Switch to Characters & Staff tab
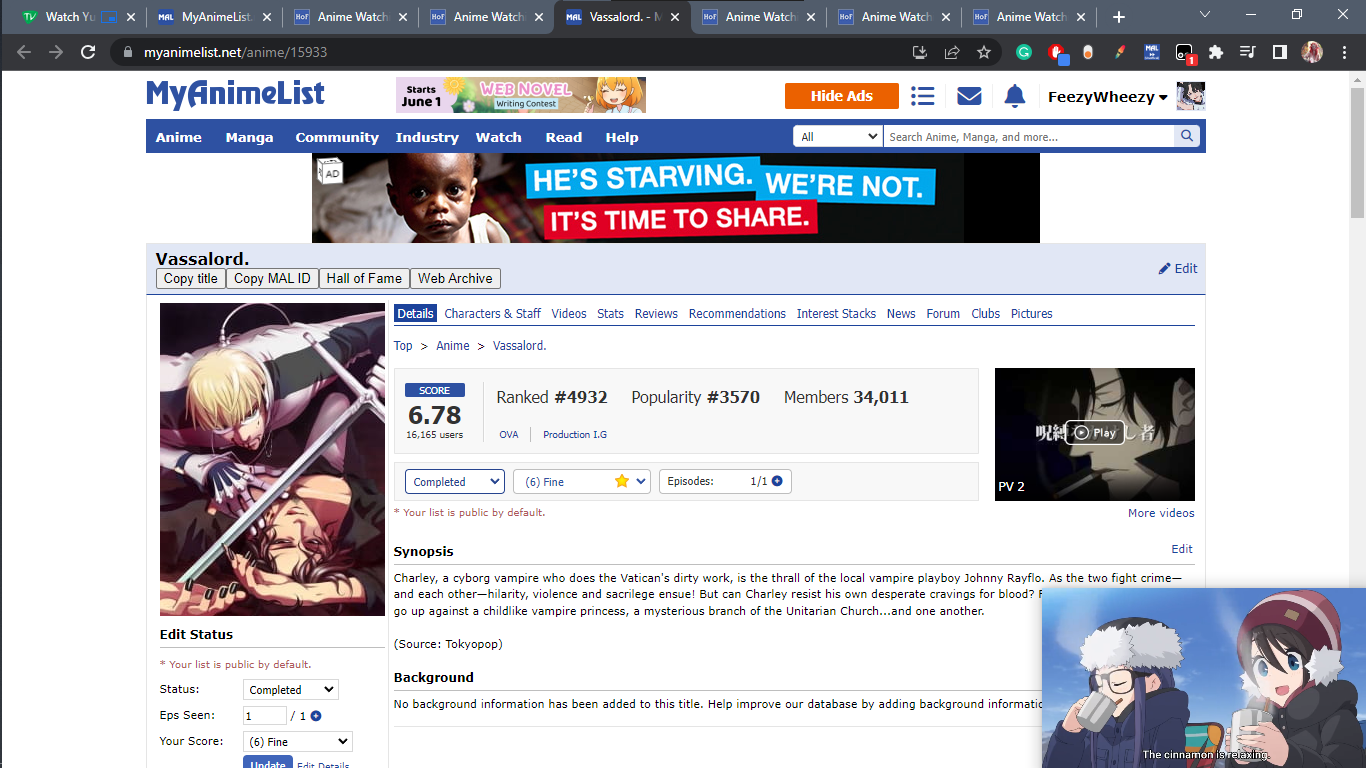 [493, 314]
